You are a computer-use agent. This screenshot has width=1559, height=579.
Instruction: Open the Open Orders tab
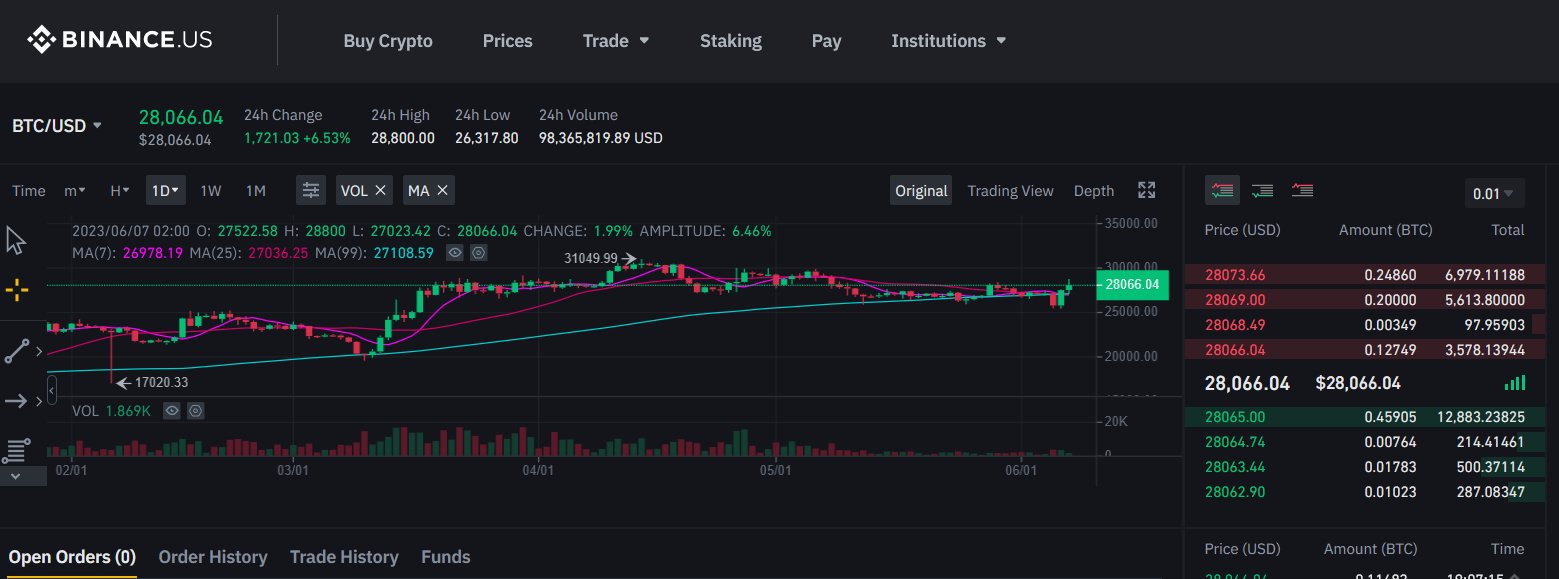coord(72,557)
